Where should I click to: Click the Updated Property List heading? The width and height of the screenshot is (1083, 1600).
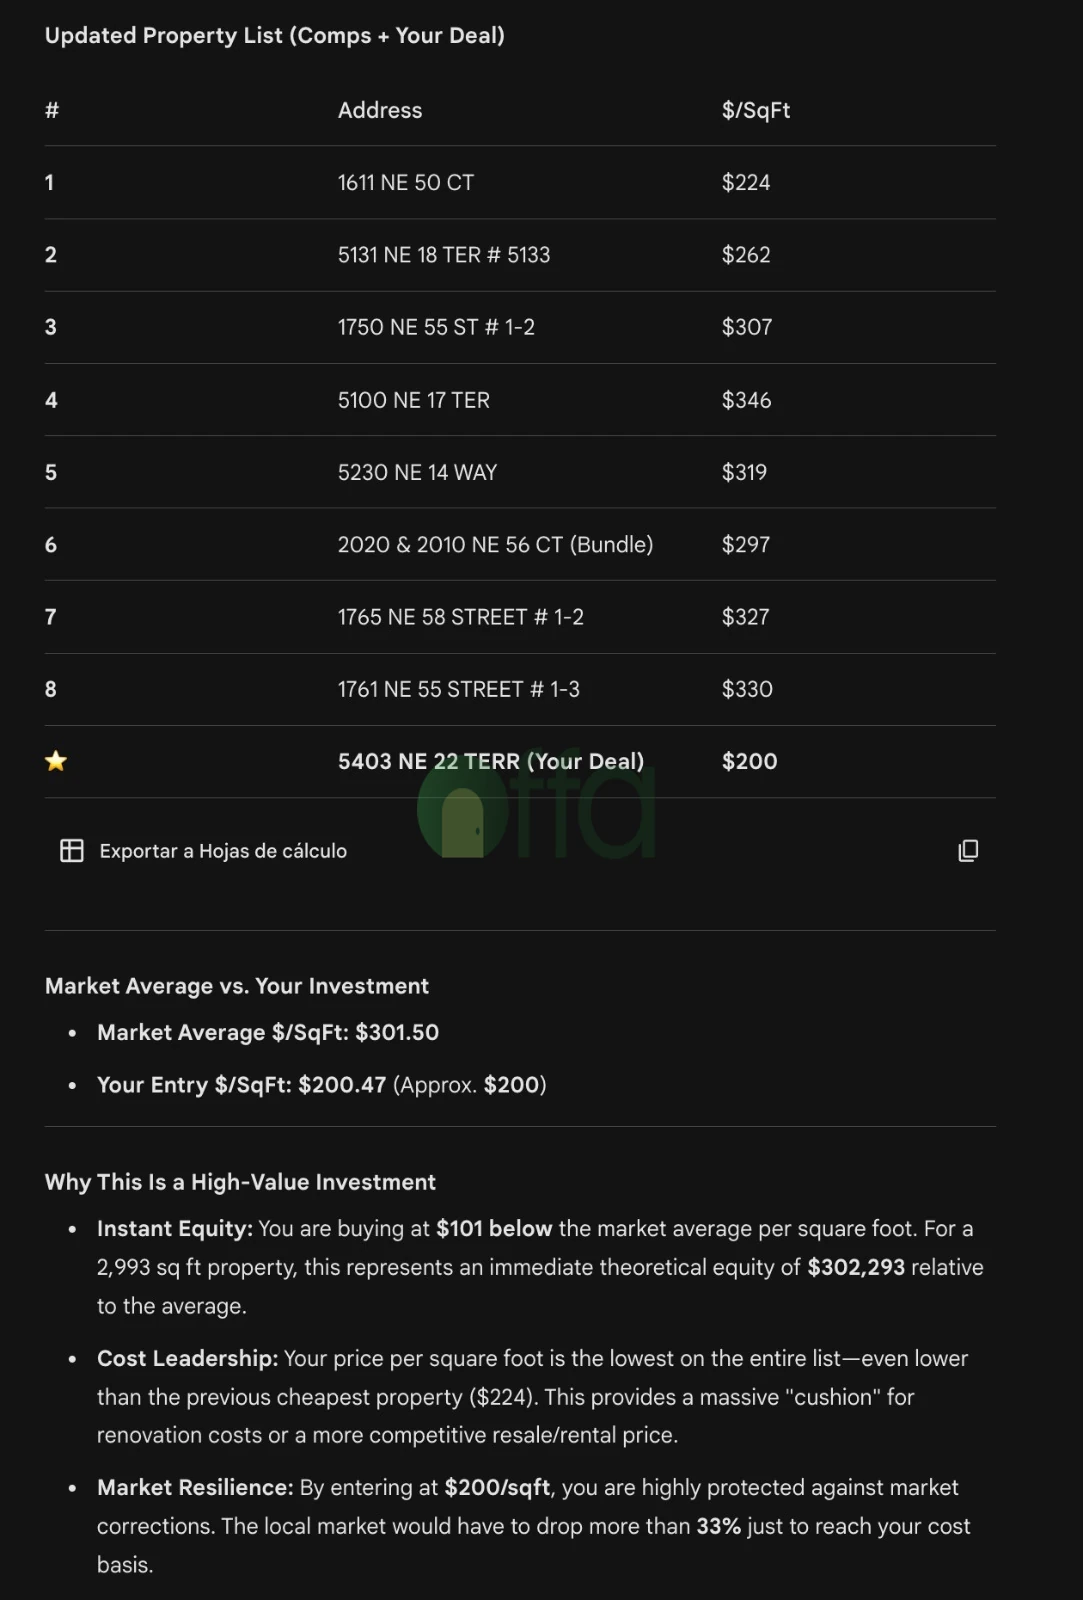coord(275,36)
